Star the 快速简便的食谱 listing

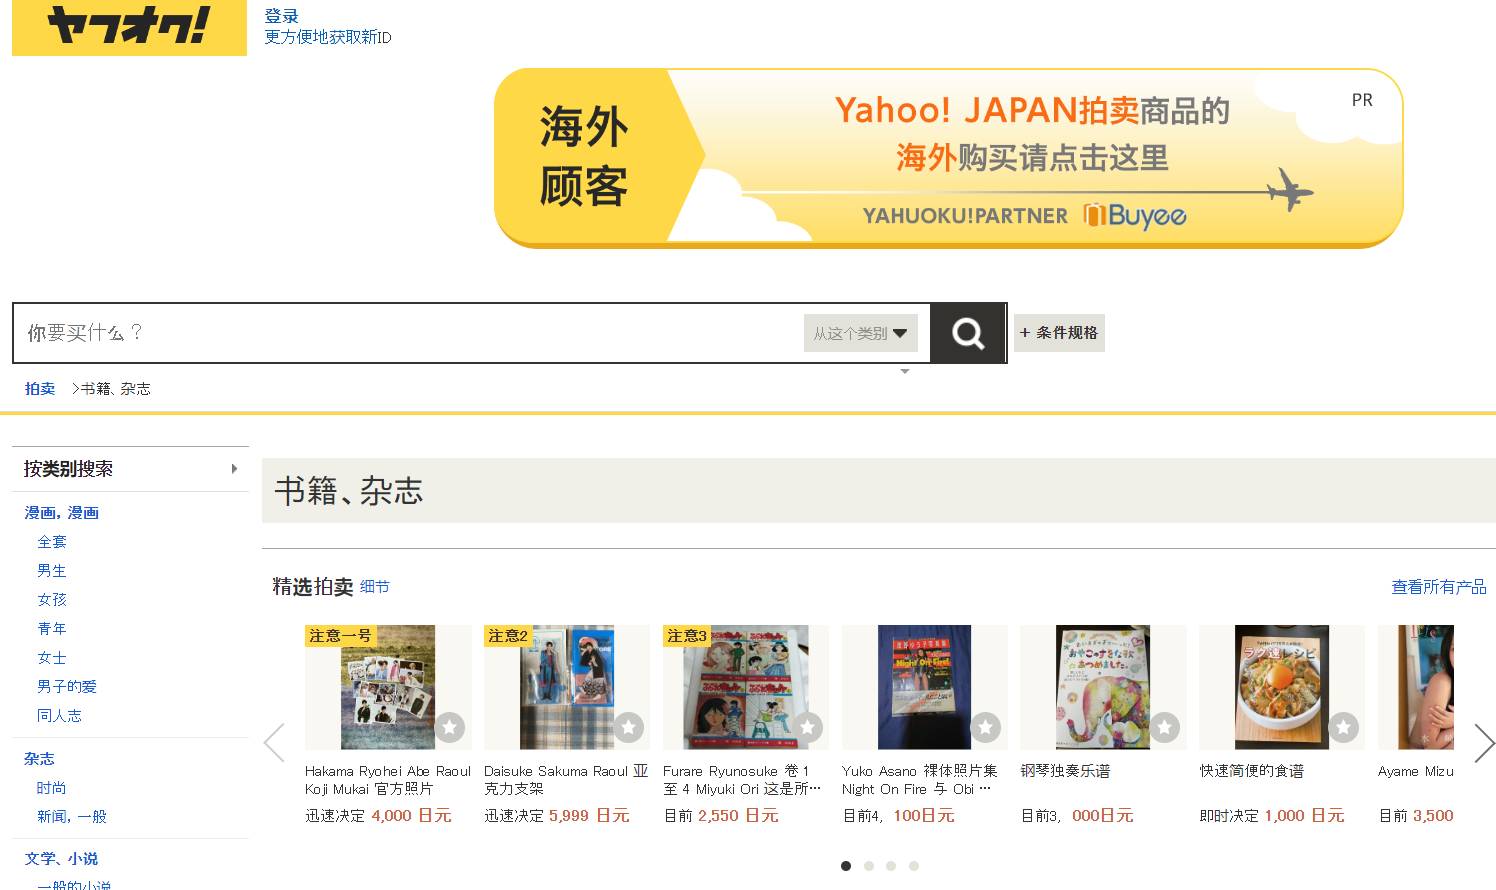coord(1344,727)
